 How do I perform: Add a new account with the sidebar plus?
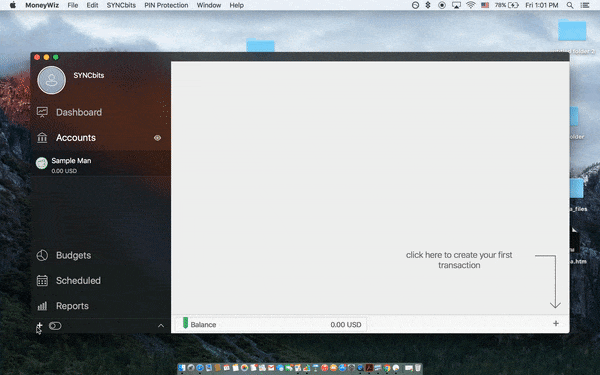(39, 326)
